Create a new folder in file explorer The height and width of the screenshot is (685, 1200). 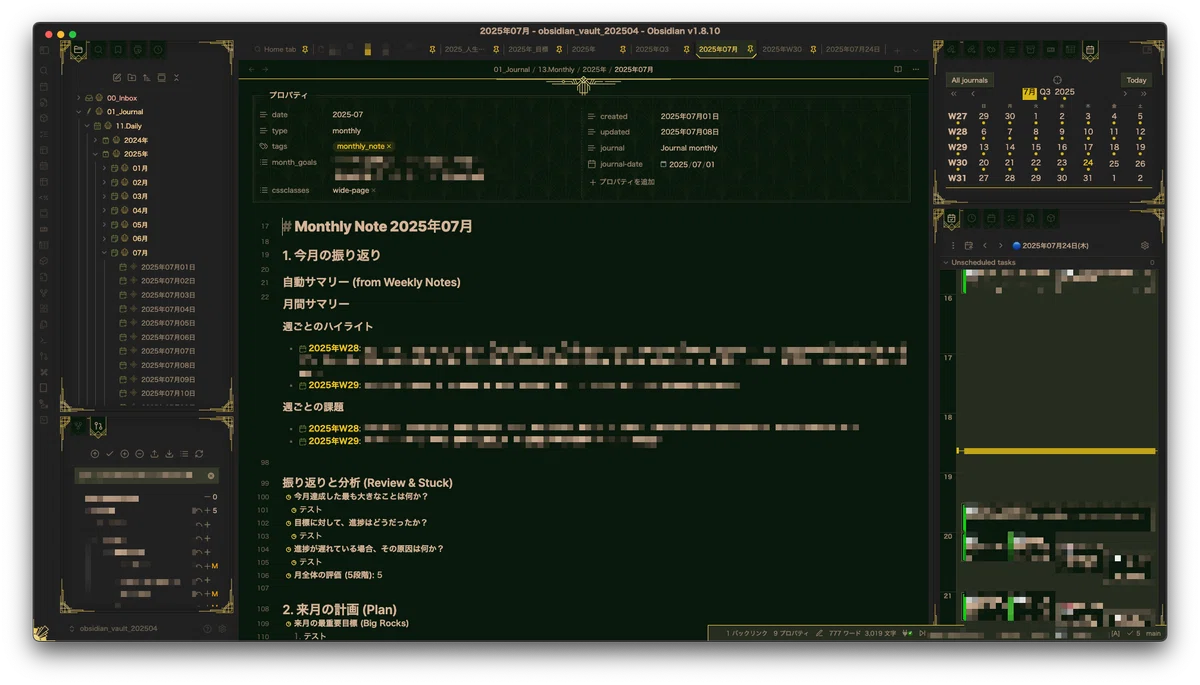132,77
